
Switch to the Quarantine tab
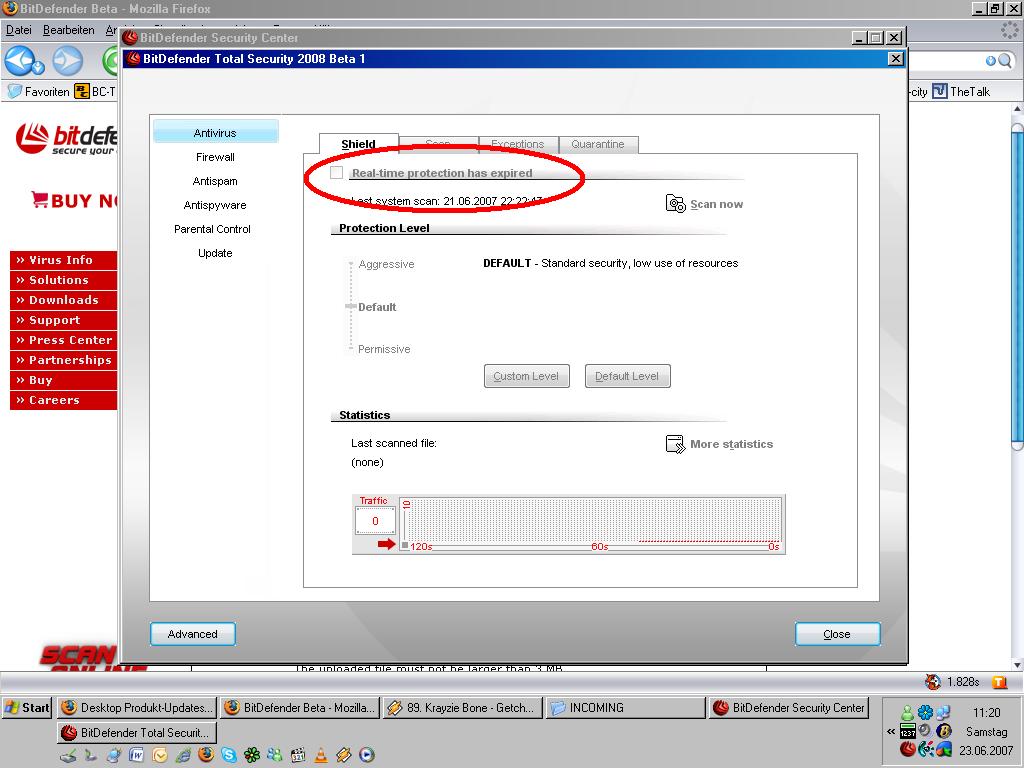[x=598, y=144]
